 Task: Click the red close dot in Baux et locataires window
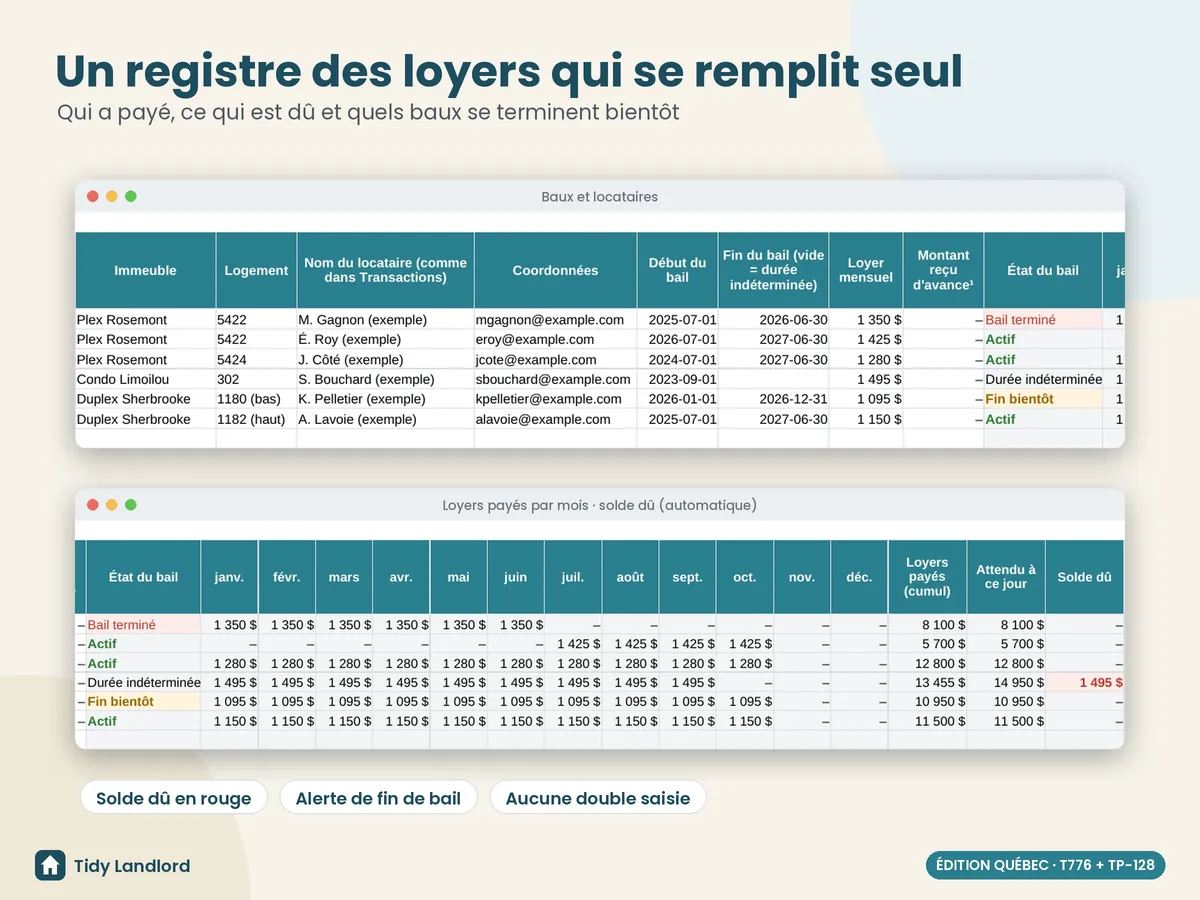coord(93,197)
